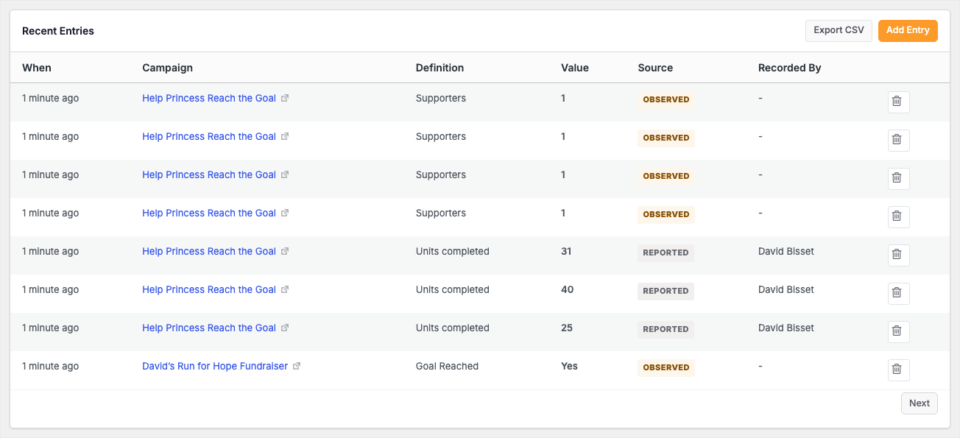Click David Bisset in the value 40 row
Viewport: 960px width, 438px height.
coord(786,290)
